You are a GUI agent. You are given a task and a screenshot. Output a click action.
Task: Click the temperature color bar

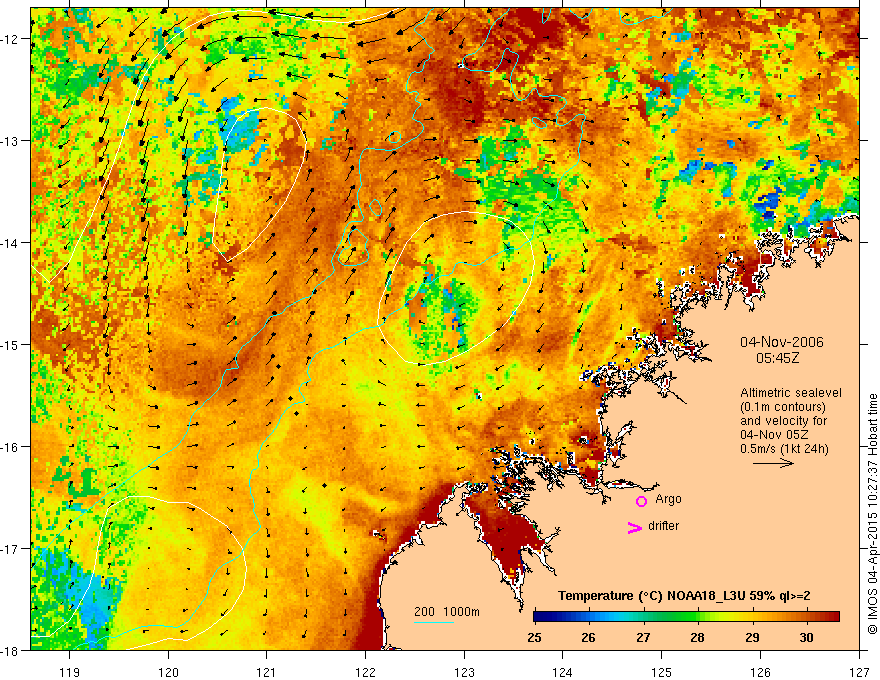[686, 617]
